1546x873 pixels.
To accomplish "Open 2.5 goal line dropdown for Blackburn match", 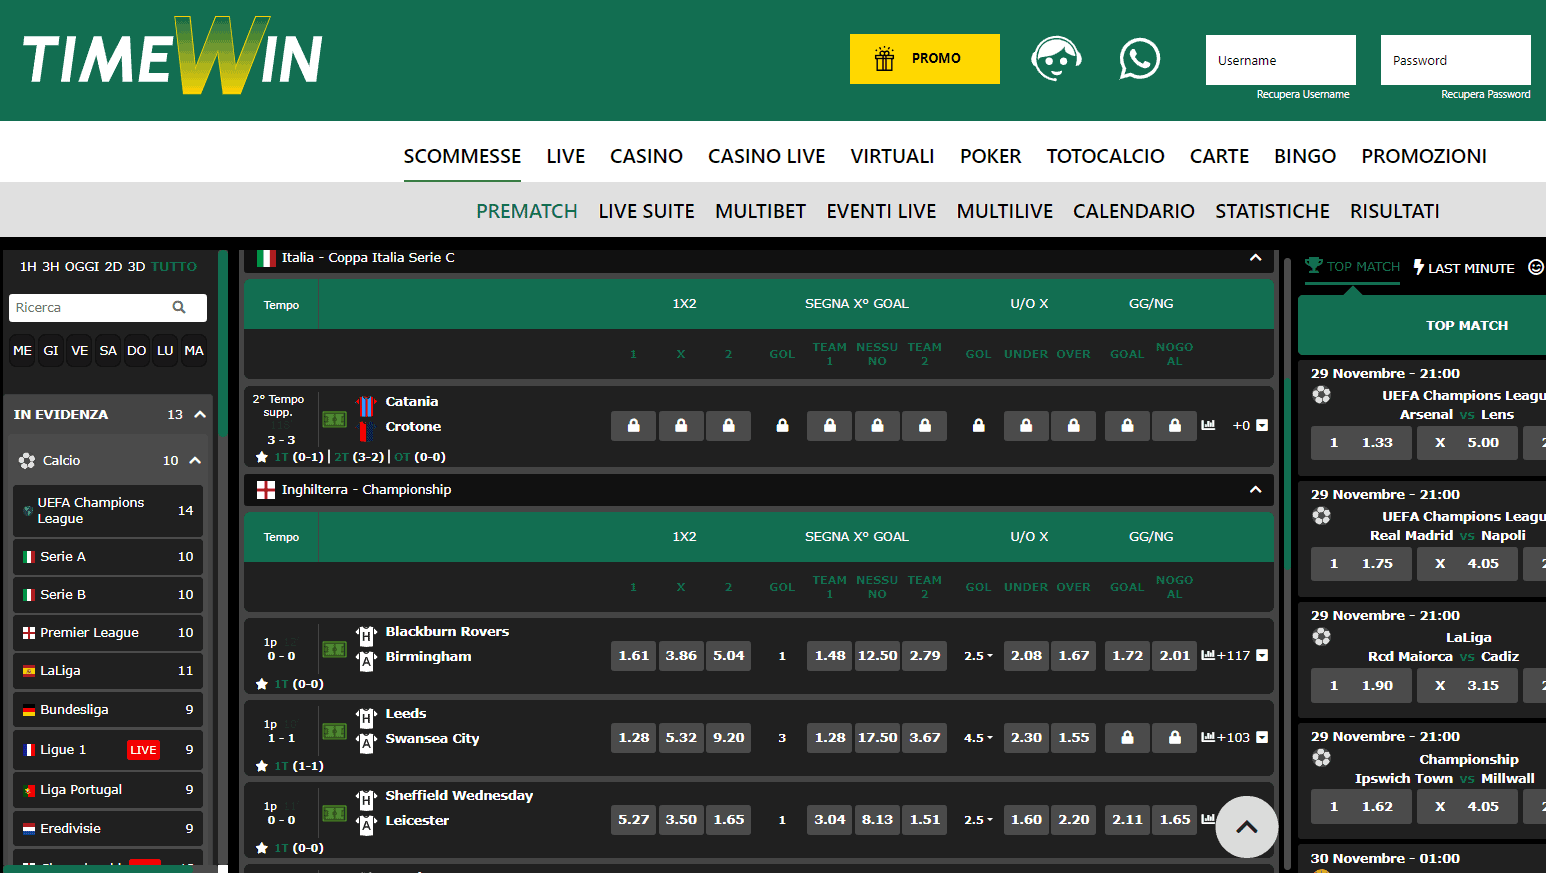I will [x=978, y=656].
